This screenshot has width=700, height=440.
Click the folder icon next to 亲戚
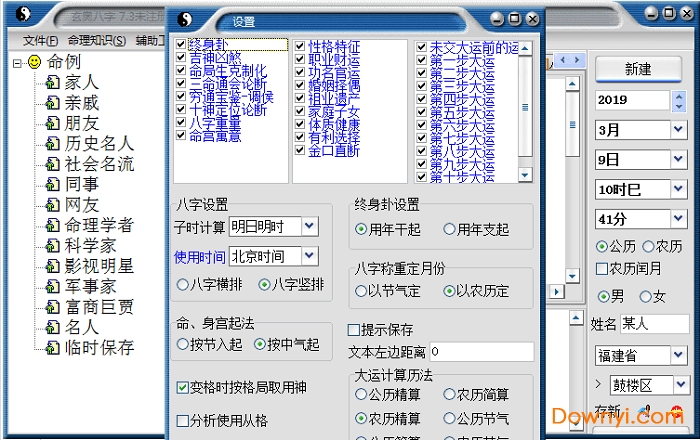click(53, 103)
